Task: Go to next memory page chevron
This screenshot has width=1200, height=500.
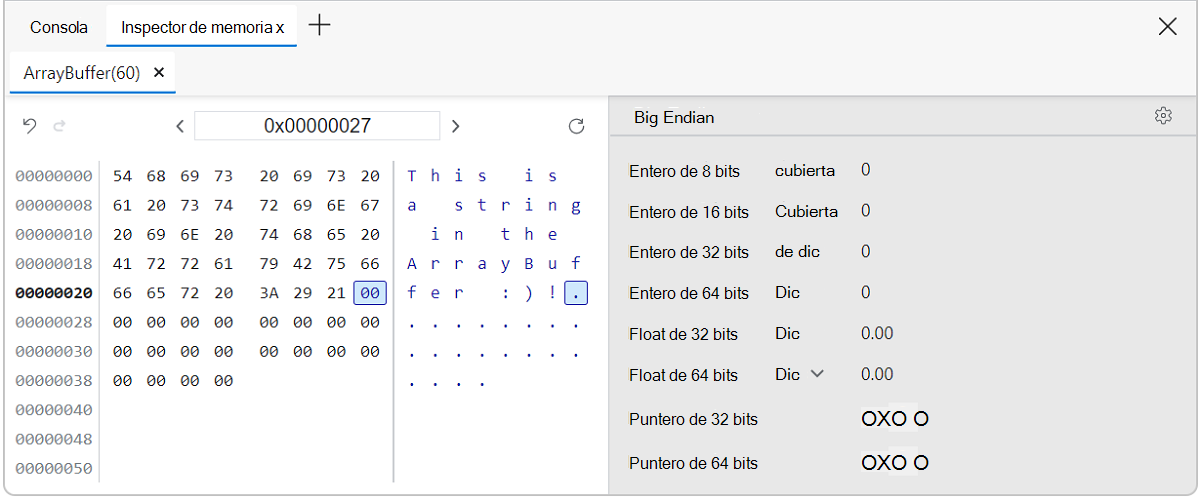Action: (x=455, y=126)
